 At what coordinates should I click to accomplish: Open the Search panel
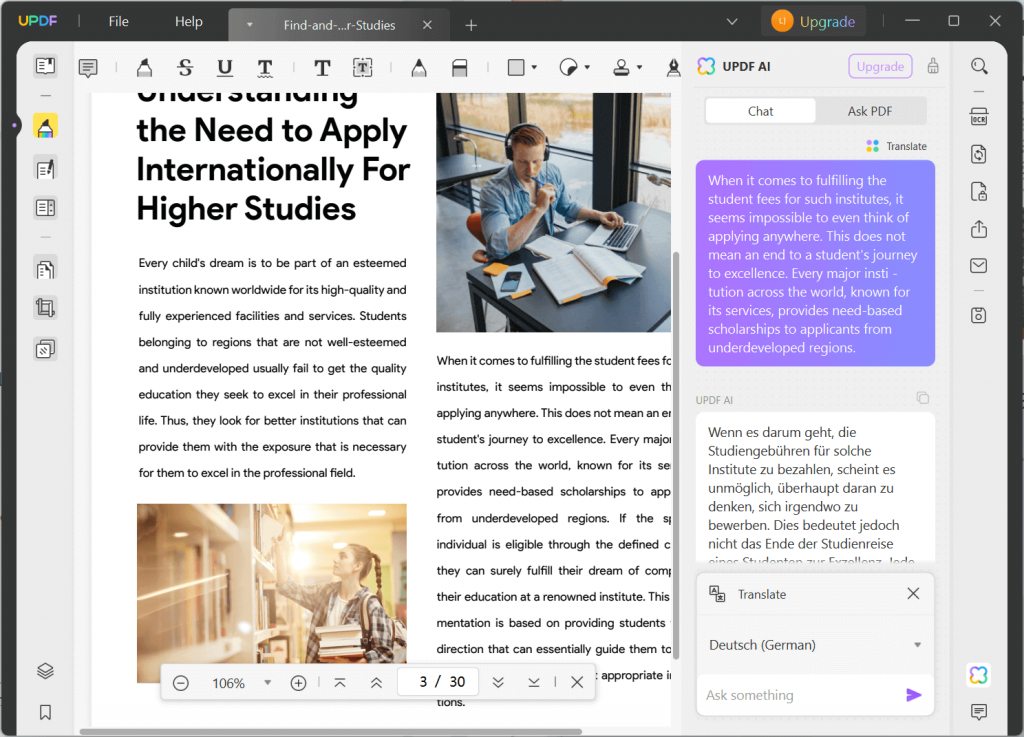pyautogui.click(x=978, y=66)
